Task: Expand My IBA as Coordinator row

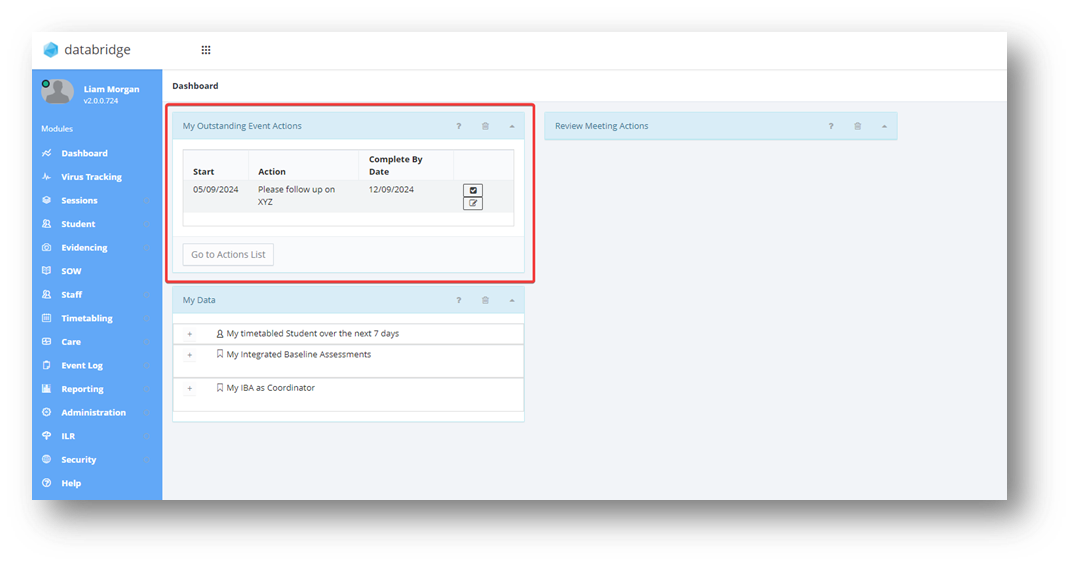Action: coord(190,388)
